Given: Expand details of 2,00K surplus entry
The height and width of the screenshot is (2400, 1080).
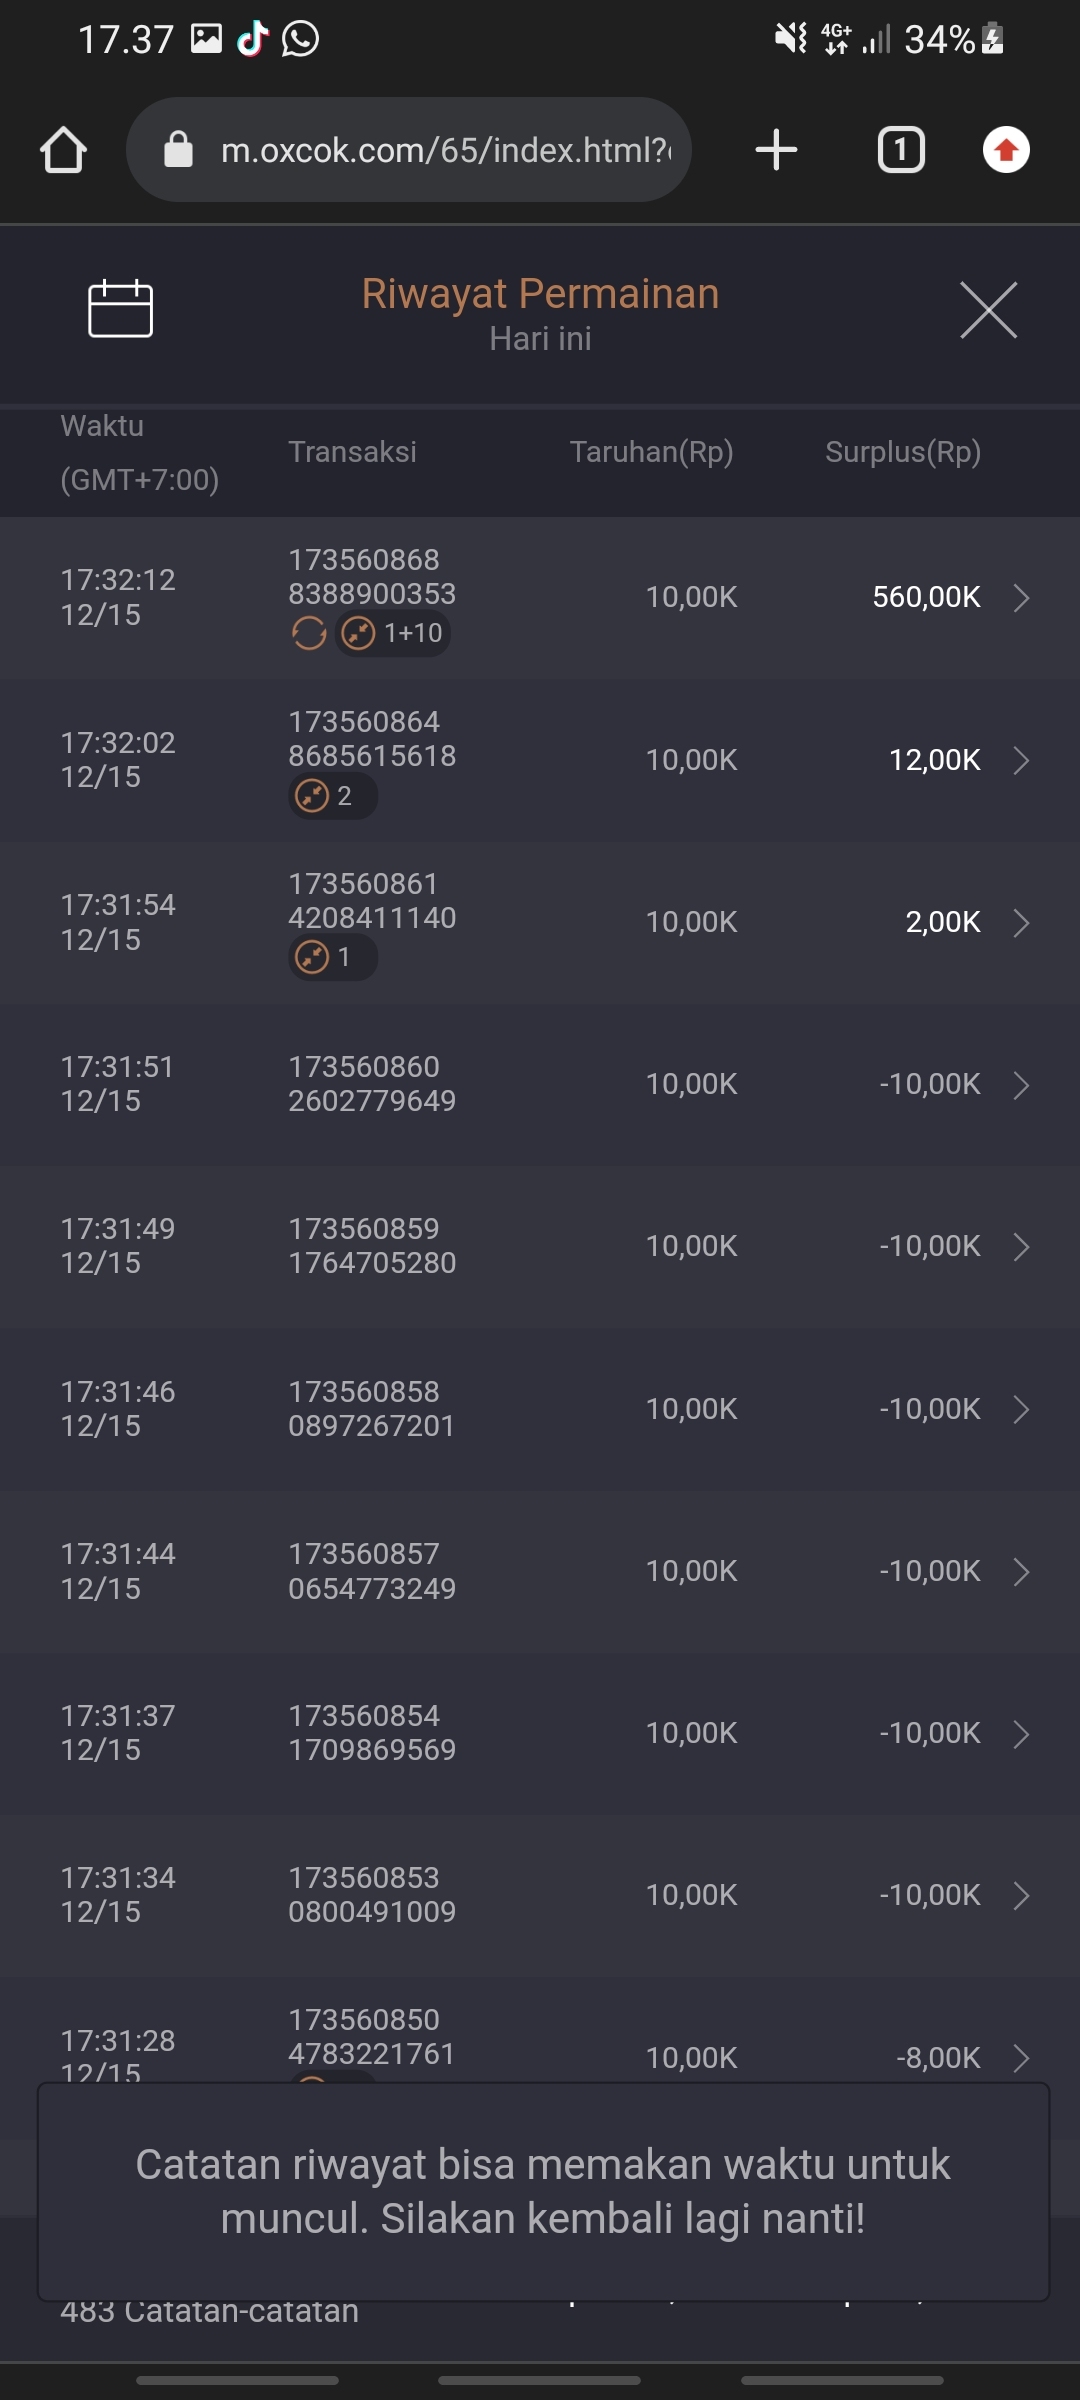Looking at the screenshot, I should click(x=1021, y=922).
